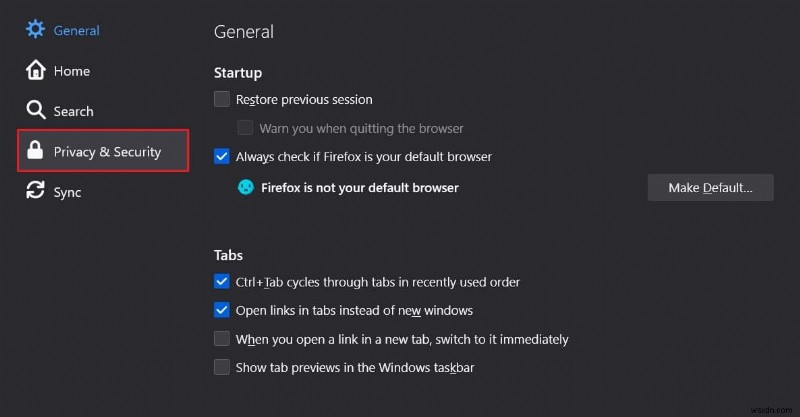
Task: Open the Privacy & Security label
Action: [107, 152]
